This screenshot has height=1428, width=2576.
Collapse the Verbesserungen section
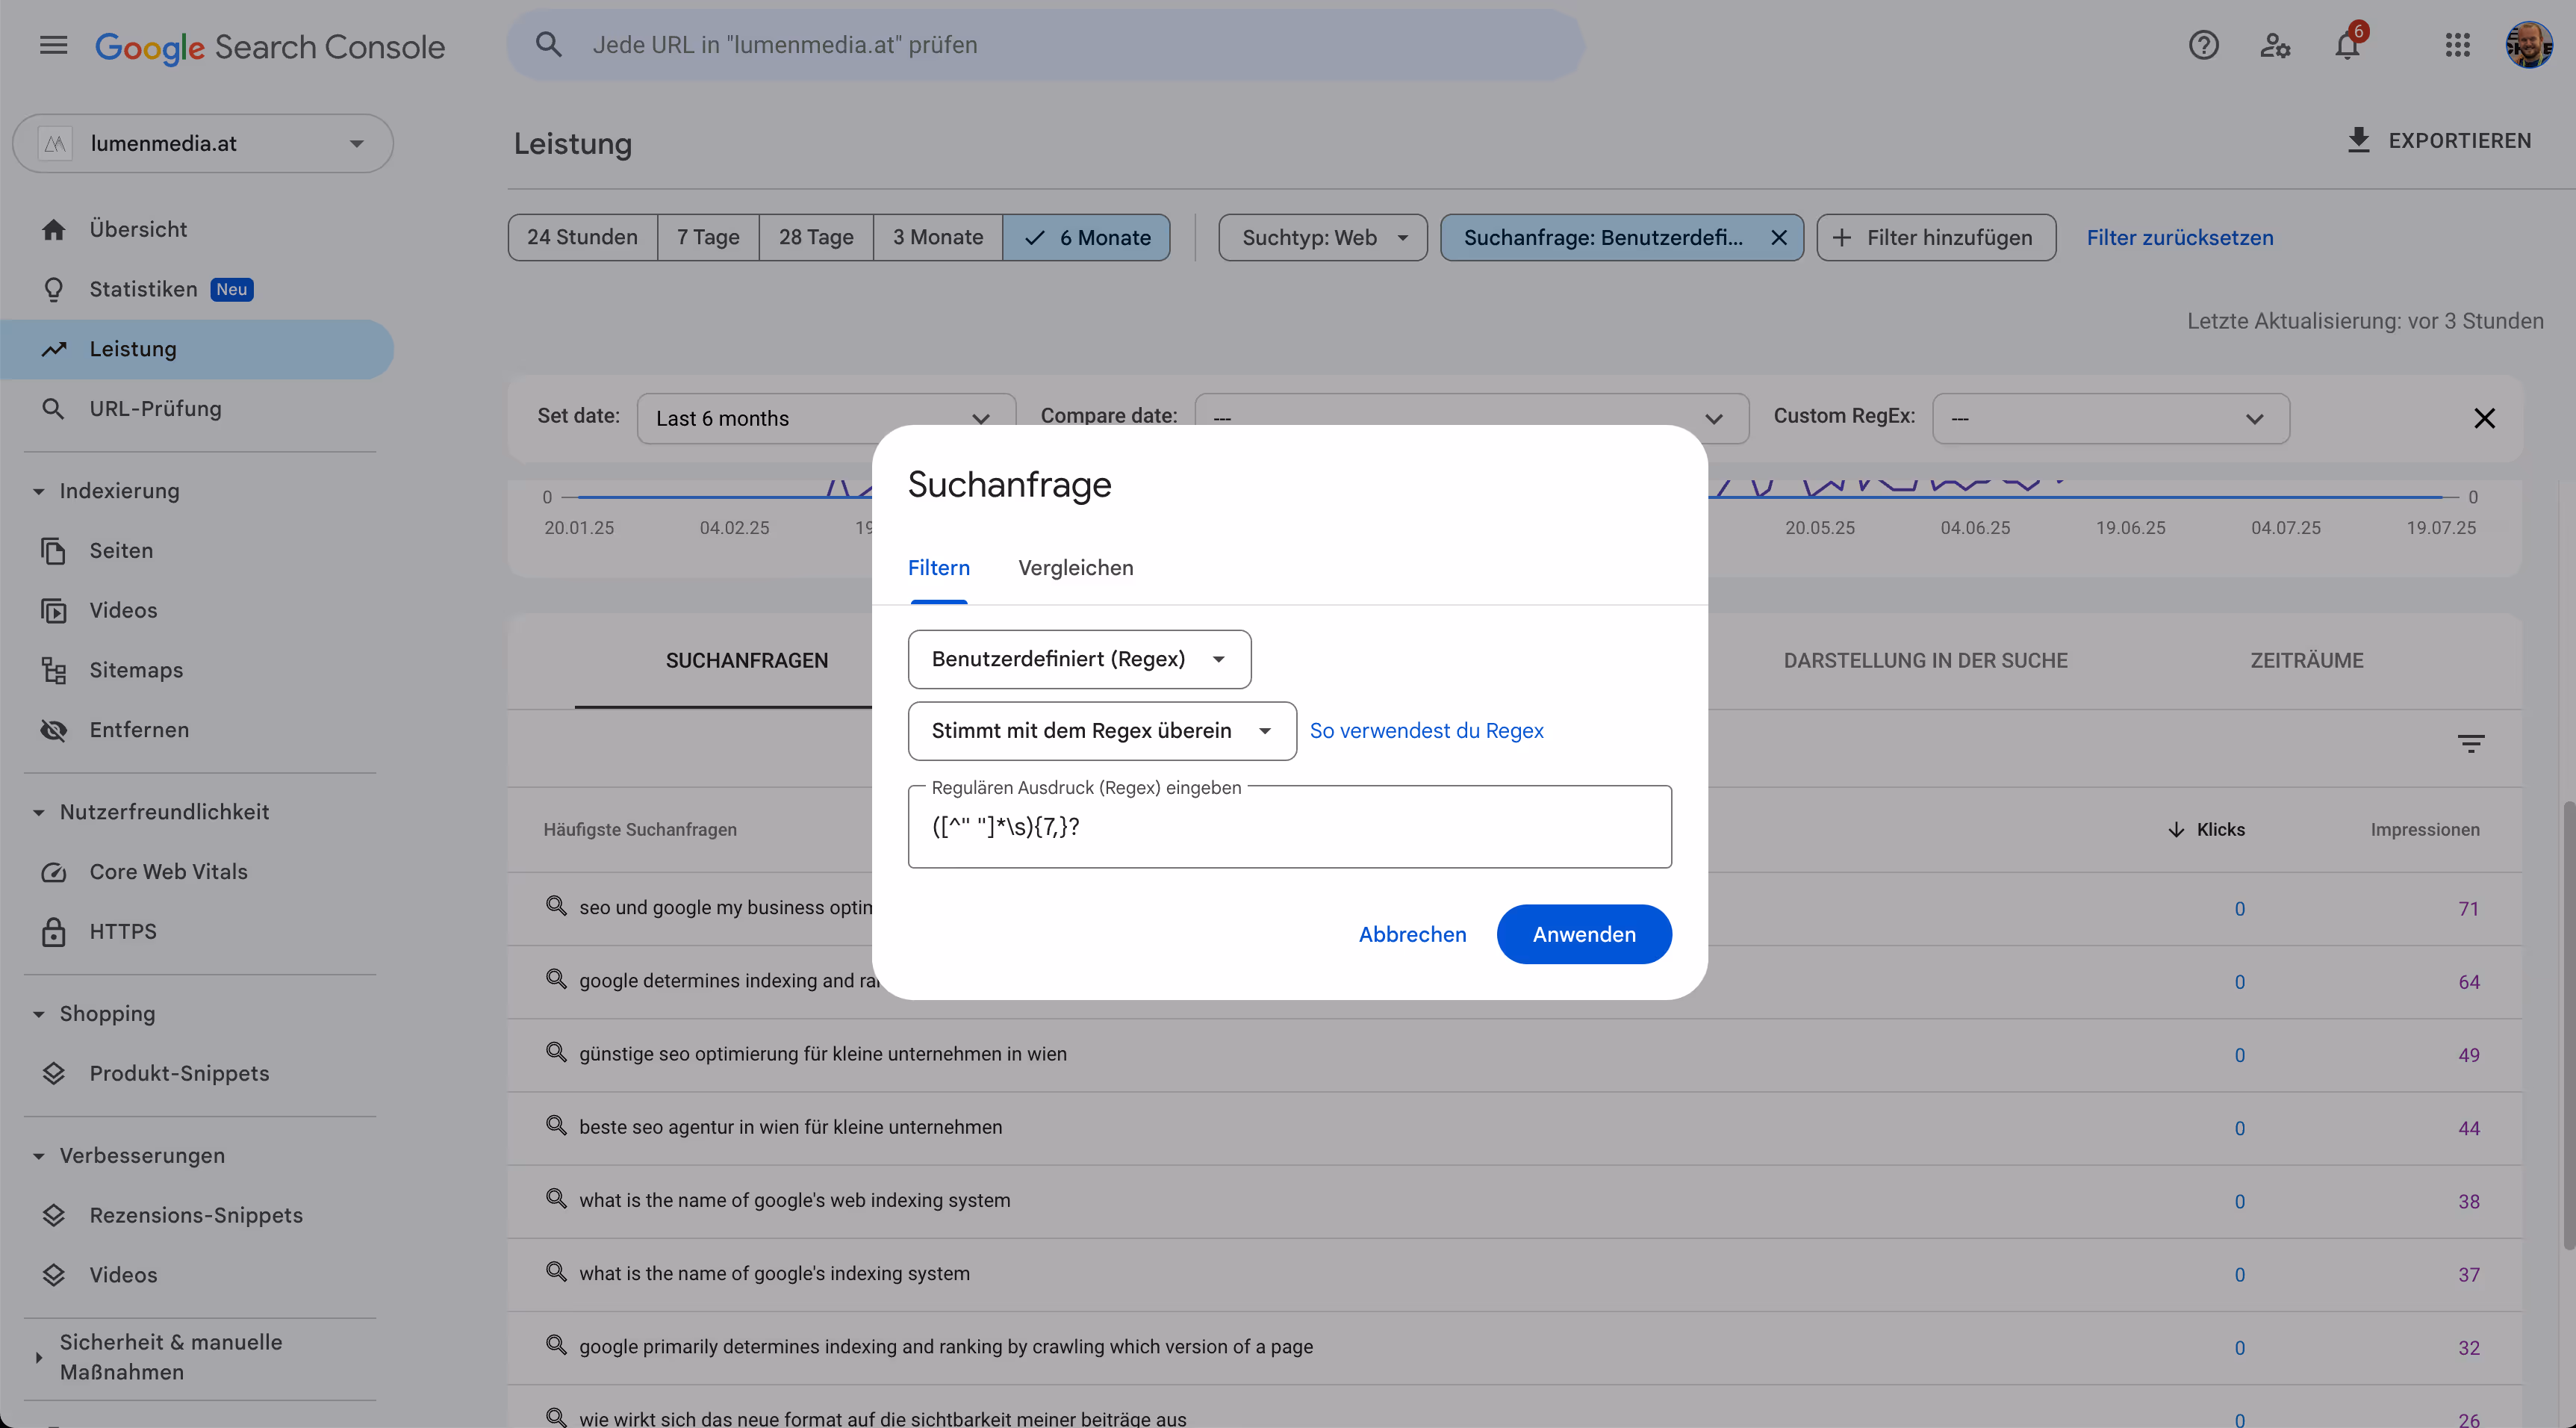click(38, 1156)
